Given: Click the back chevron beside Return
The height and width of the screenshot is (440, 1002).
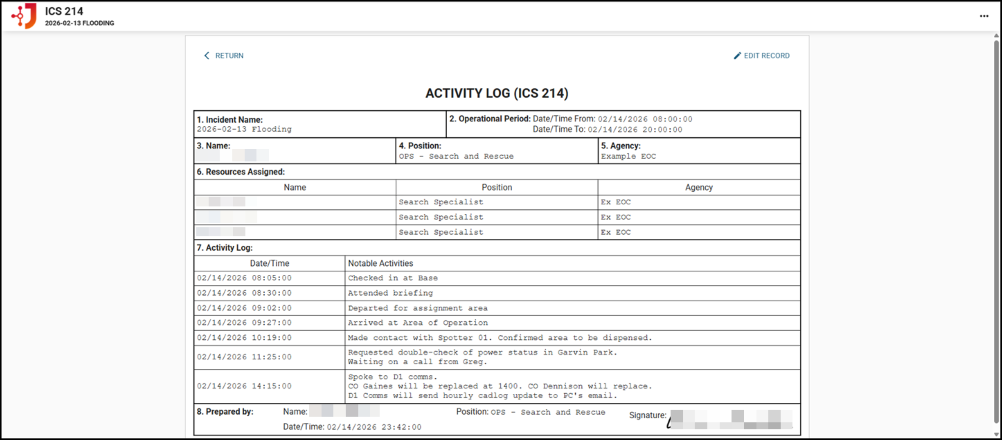Looking at the screenshot, I should coord(207,56).
